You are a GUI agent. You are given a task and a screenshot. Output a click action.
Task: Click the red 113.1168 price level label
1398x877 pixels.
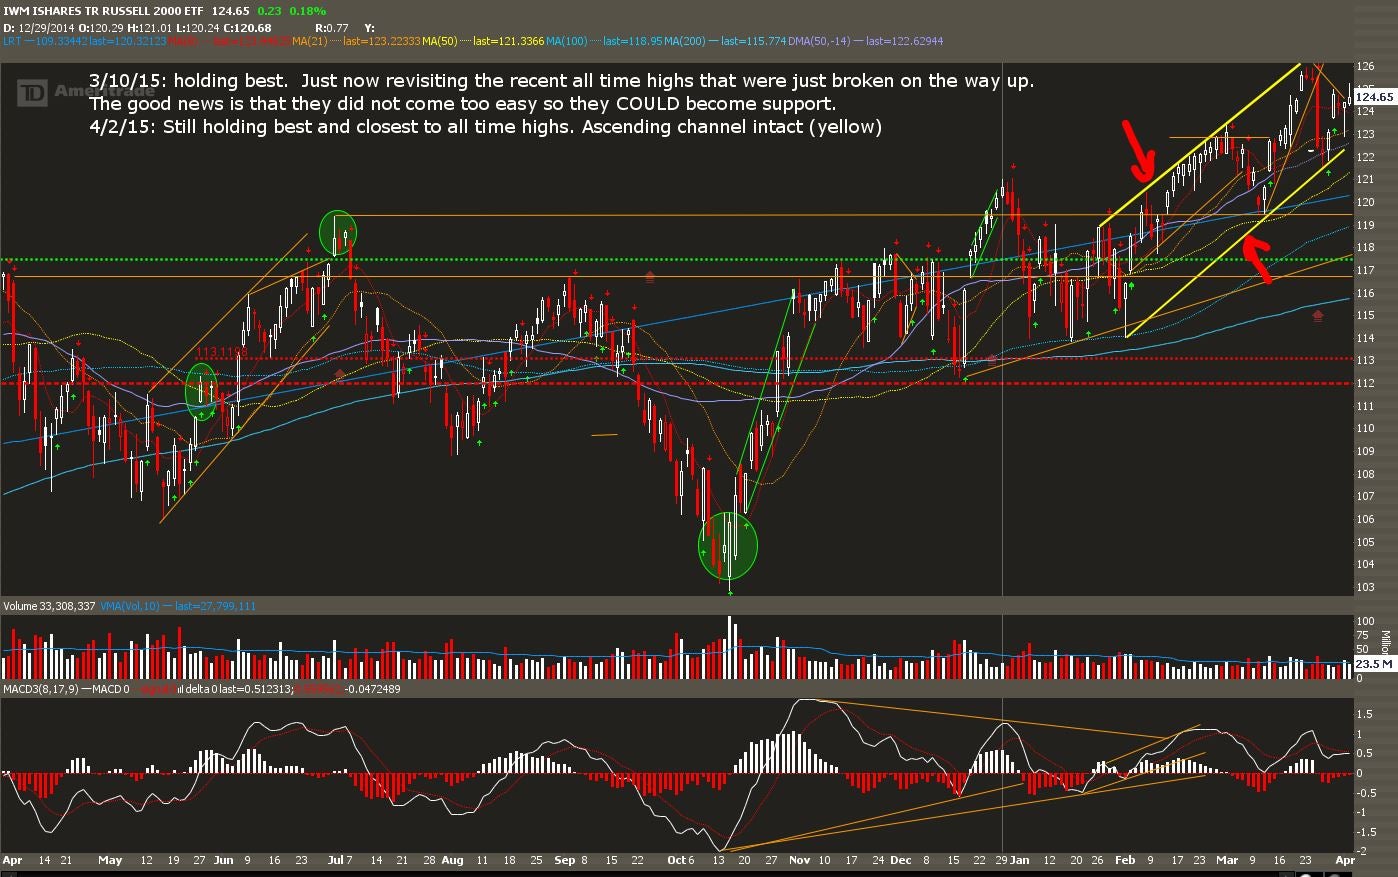[x=221, y=352]
